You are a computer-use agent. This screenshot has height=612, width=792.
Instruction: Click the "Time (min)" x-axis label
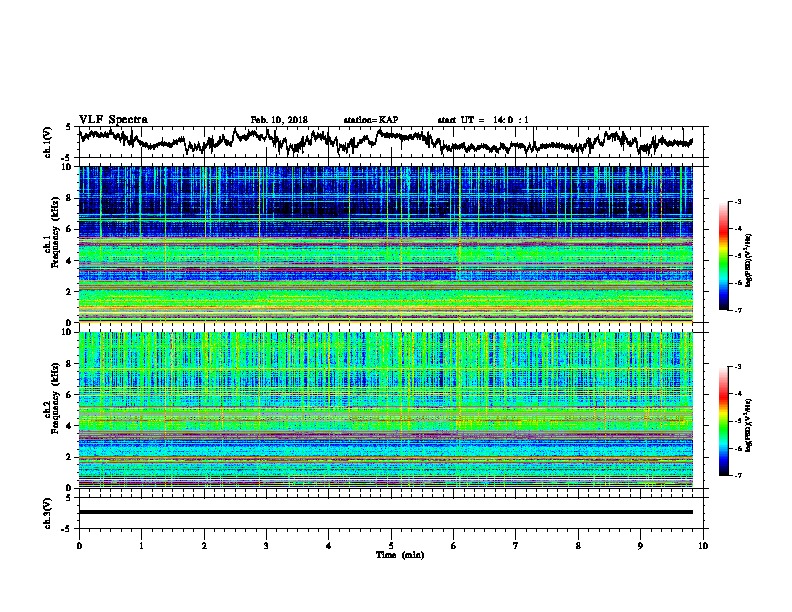(400, 555)
